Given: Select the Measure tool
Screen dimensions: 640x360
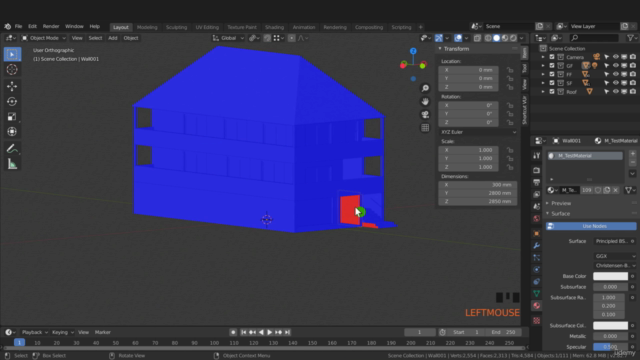Looking at the screenshot, I should [x=12, y=164].
